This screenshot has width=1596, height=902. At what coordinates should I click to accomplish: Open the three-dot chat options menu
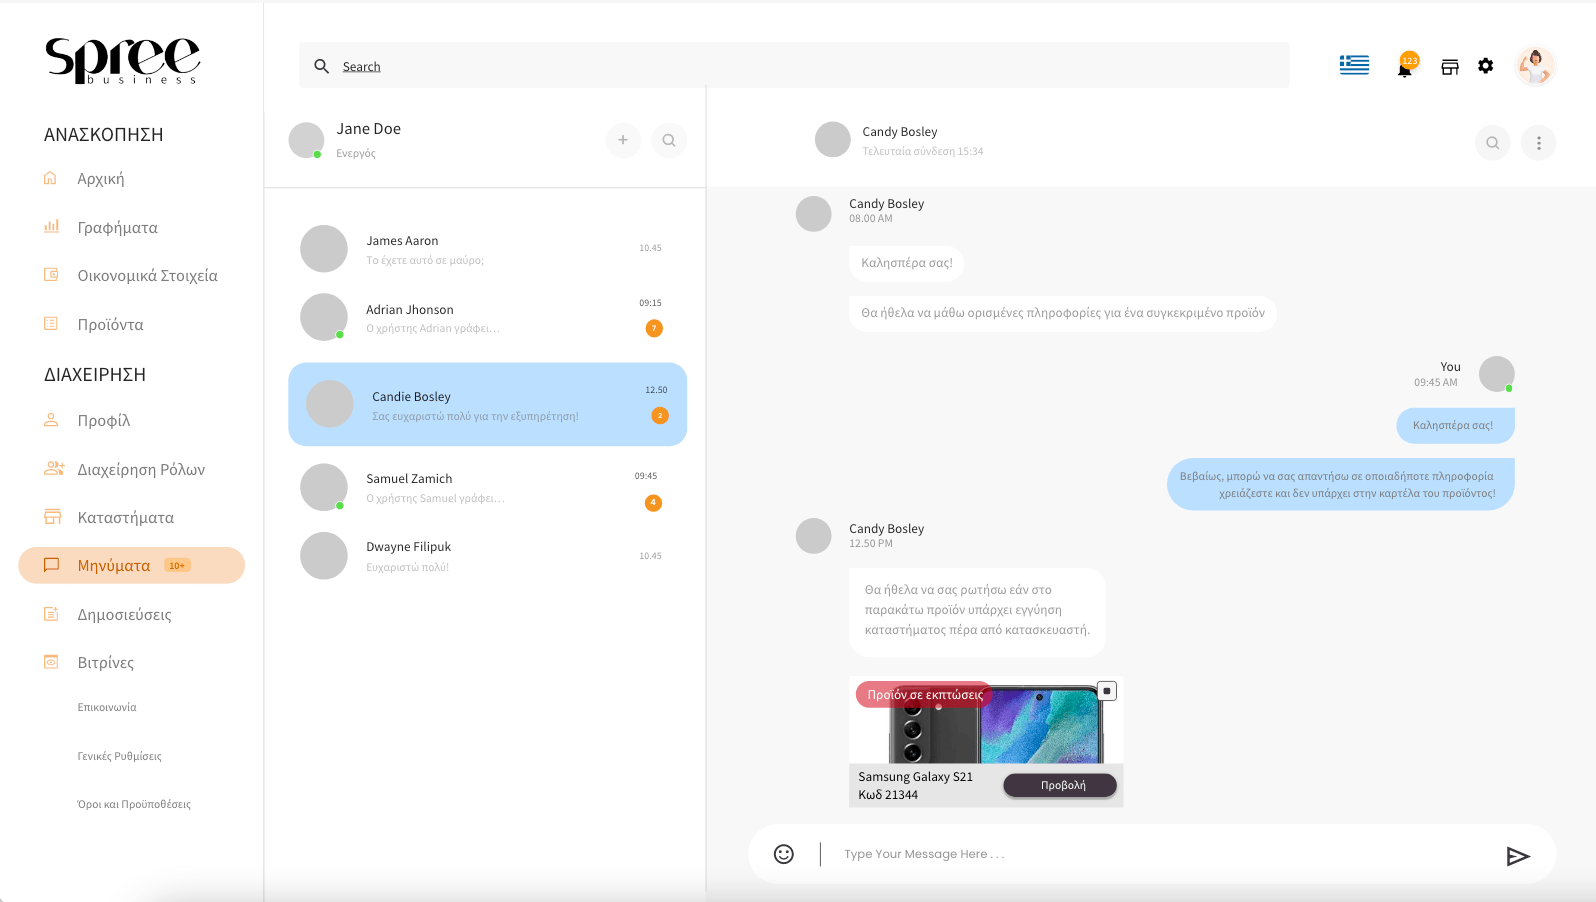pyautogui.click(x=1538, y=143)
